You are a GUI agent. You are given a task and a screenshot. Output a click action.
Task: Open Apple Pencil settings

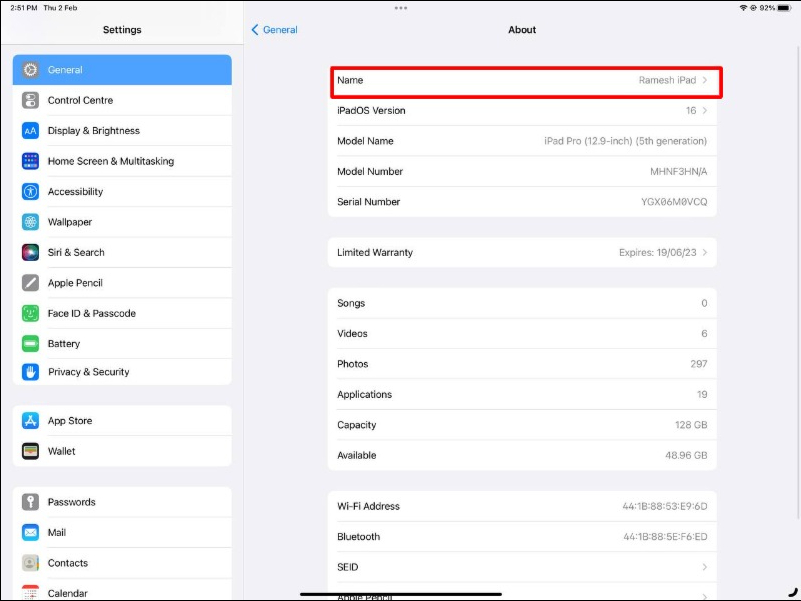(x=30, y=282)
